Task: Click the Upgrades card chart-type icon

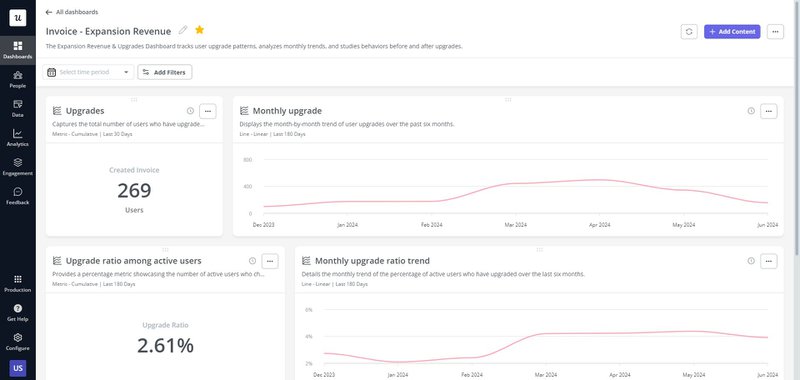Action: [x=57, y=111]
